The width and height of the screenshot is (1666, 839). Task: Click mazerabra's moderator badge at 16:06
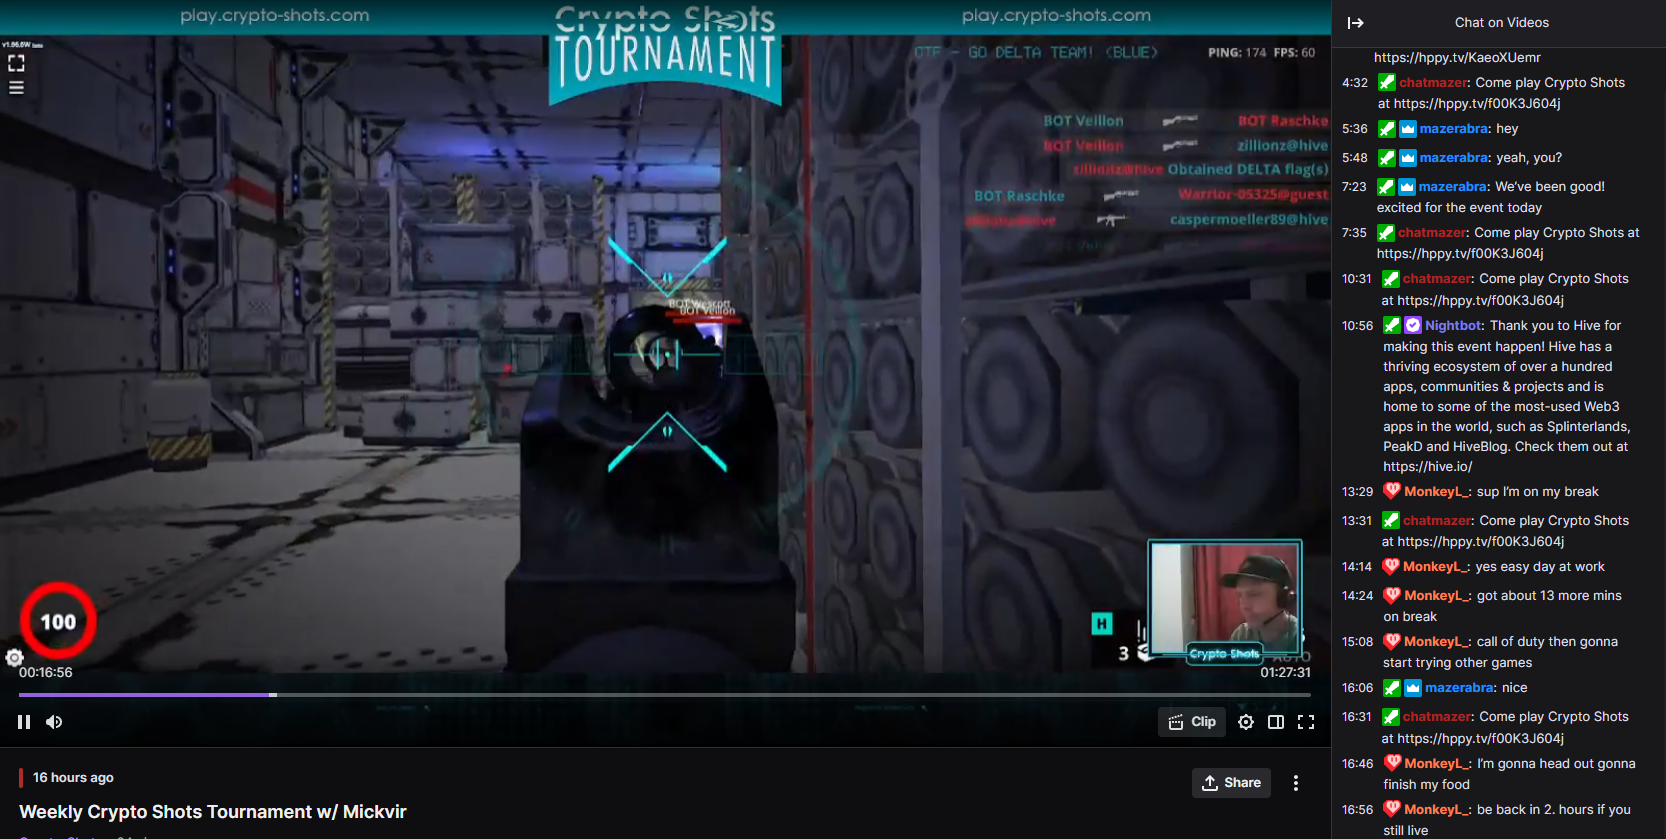pyautogui.click(x=1391, y=688)
